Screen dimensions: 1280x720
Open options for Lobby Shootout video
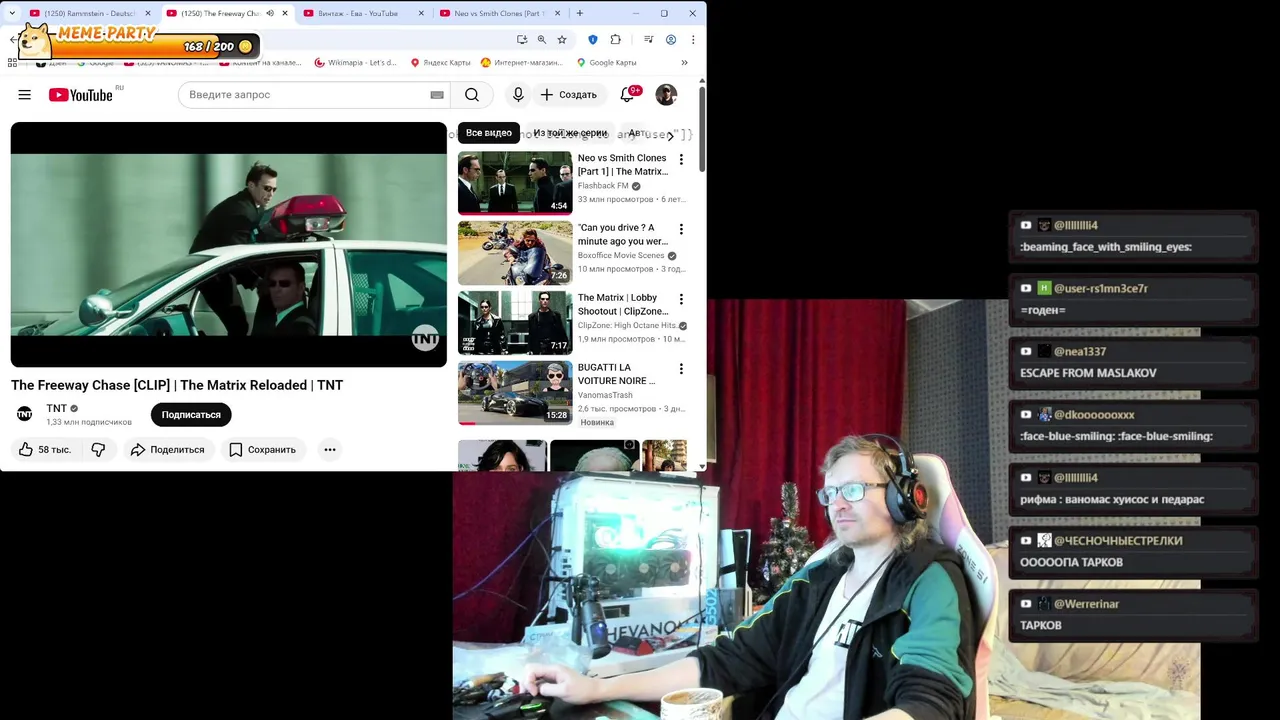pos(681,299)
